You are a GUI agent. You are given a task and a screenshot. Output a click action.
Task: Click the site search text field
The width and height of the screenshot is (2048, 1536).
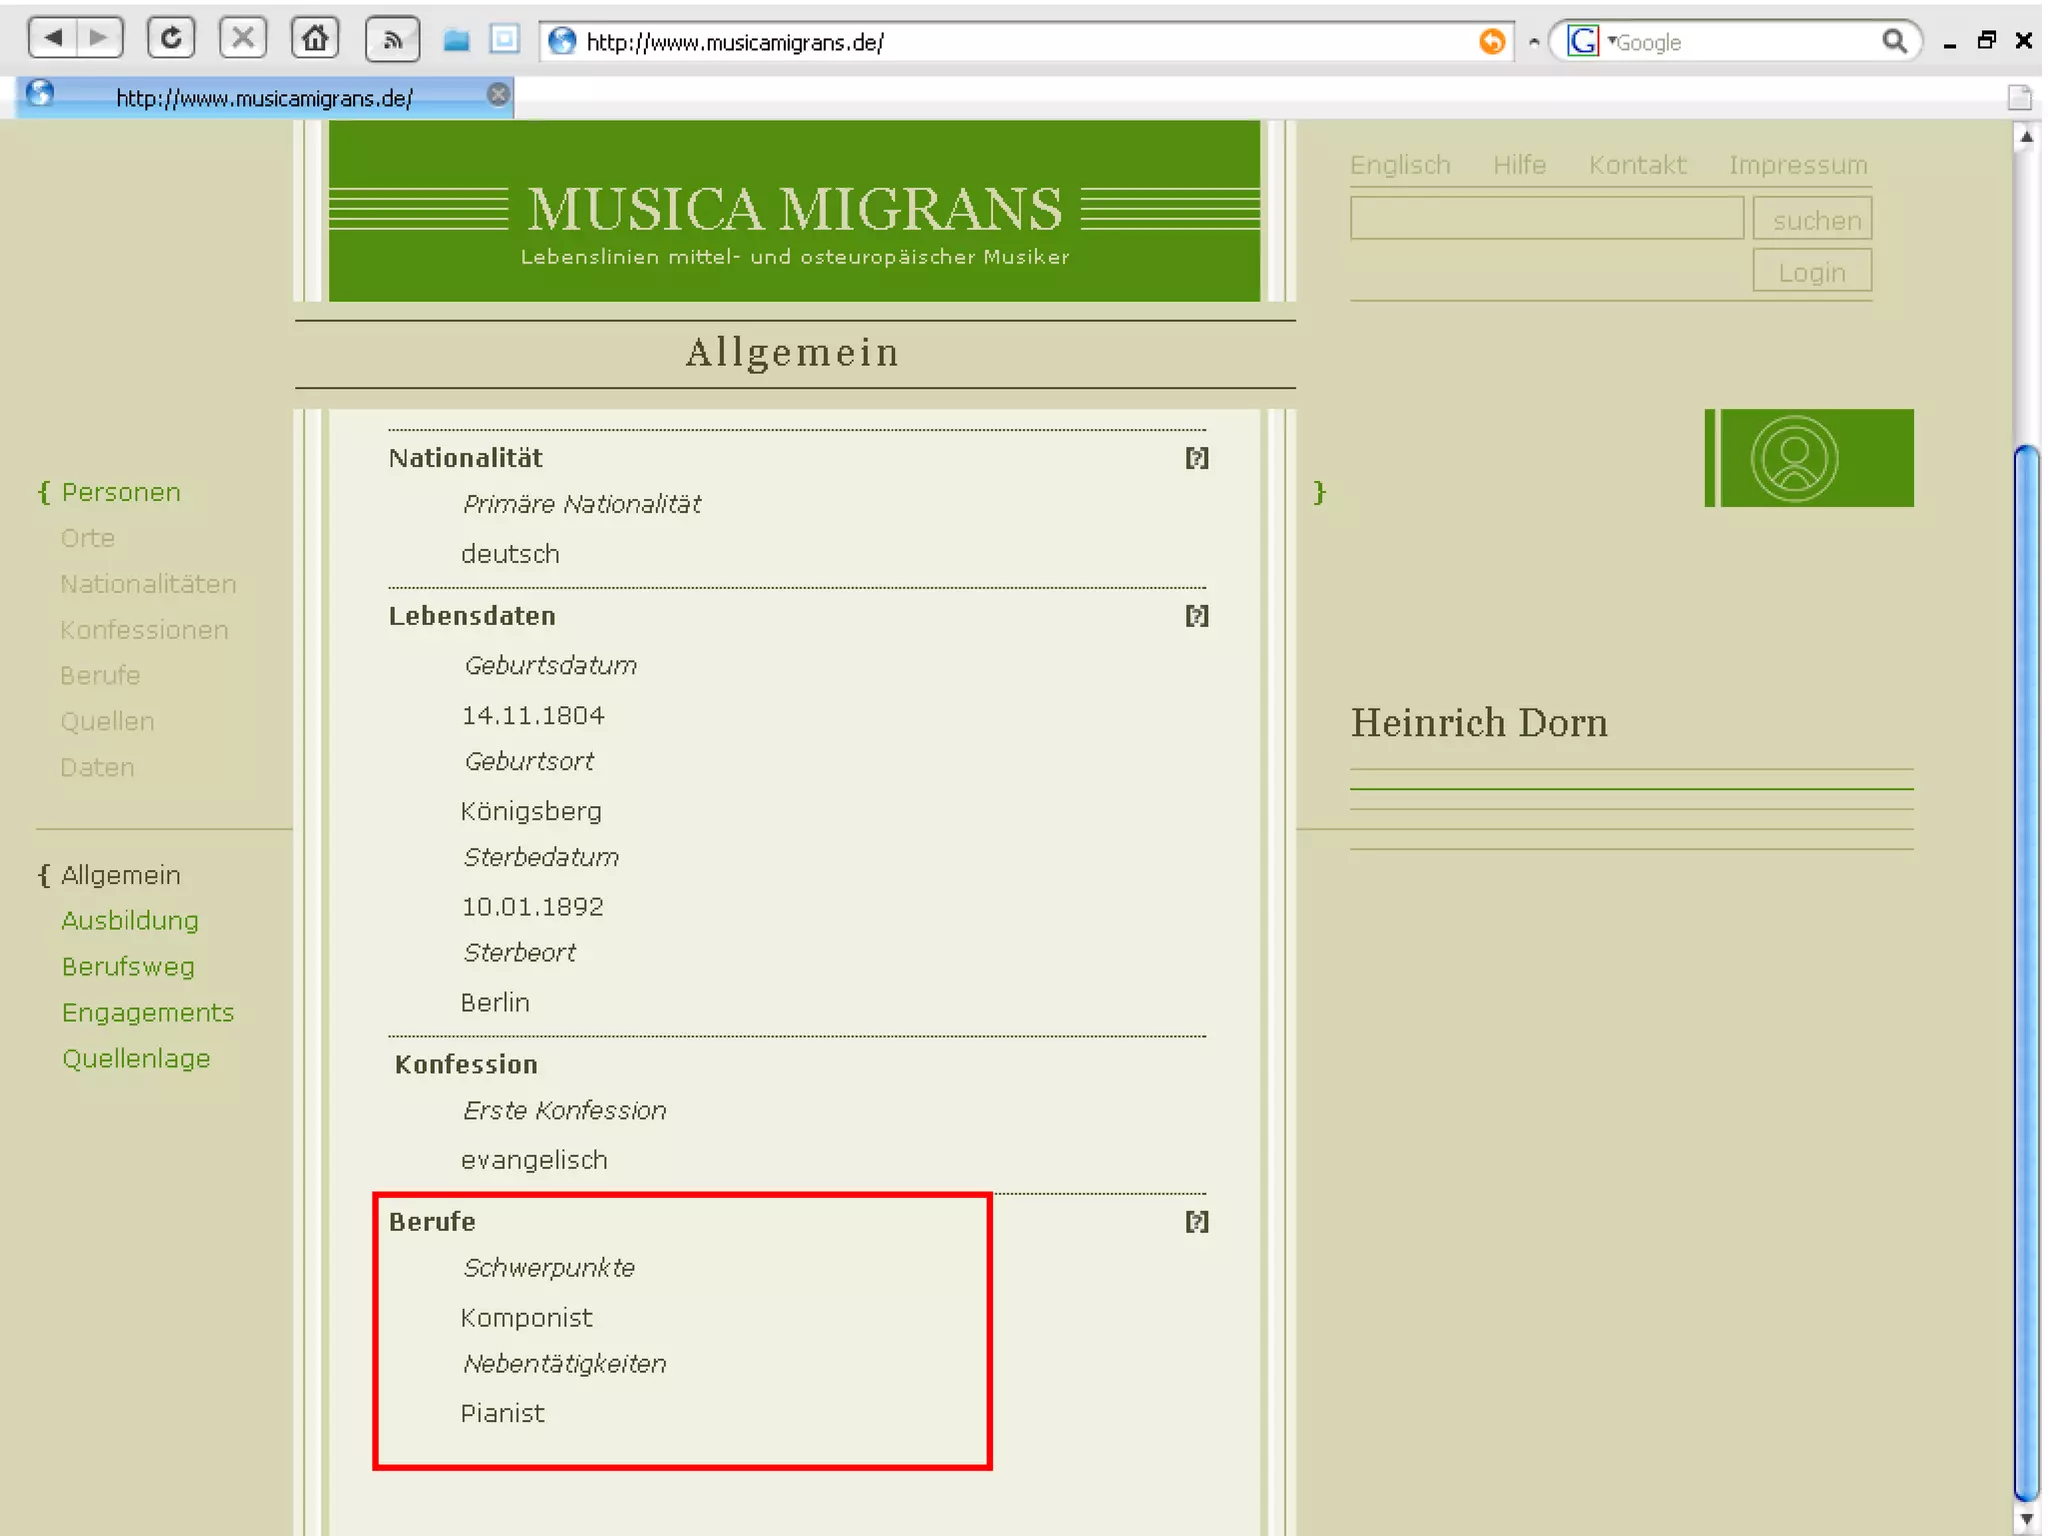(1546, 219)
